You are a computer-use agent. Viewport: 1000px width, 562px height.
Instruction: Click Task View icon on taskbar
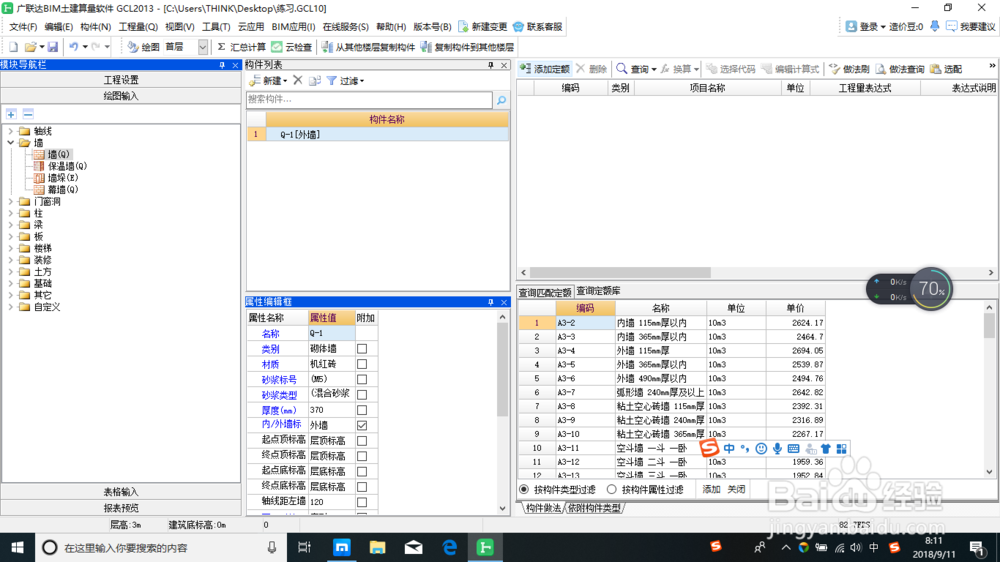tap(305, 547)
